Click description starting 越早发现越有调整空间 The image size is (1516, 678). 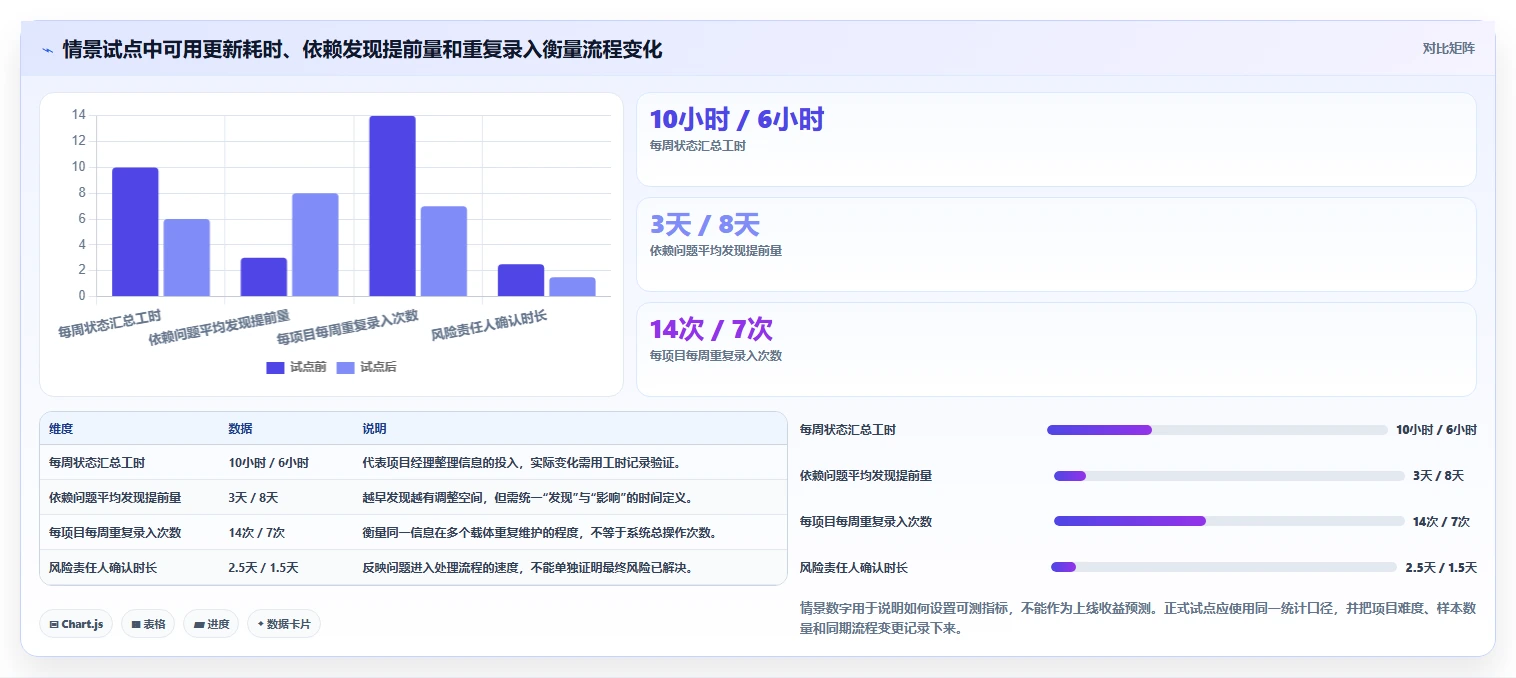[x=527, y=497]
